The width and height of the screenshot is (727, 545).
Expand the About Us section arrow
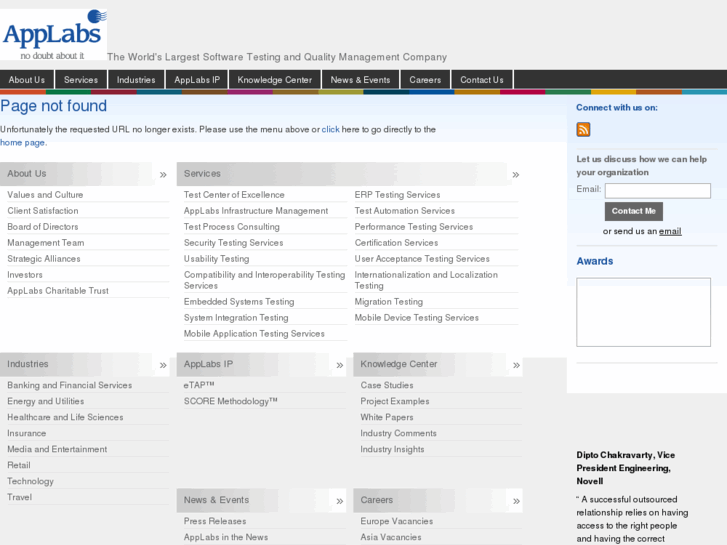coord(163,174)
